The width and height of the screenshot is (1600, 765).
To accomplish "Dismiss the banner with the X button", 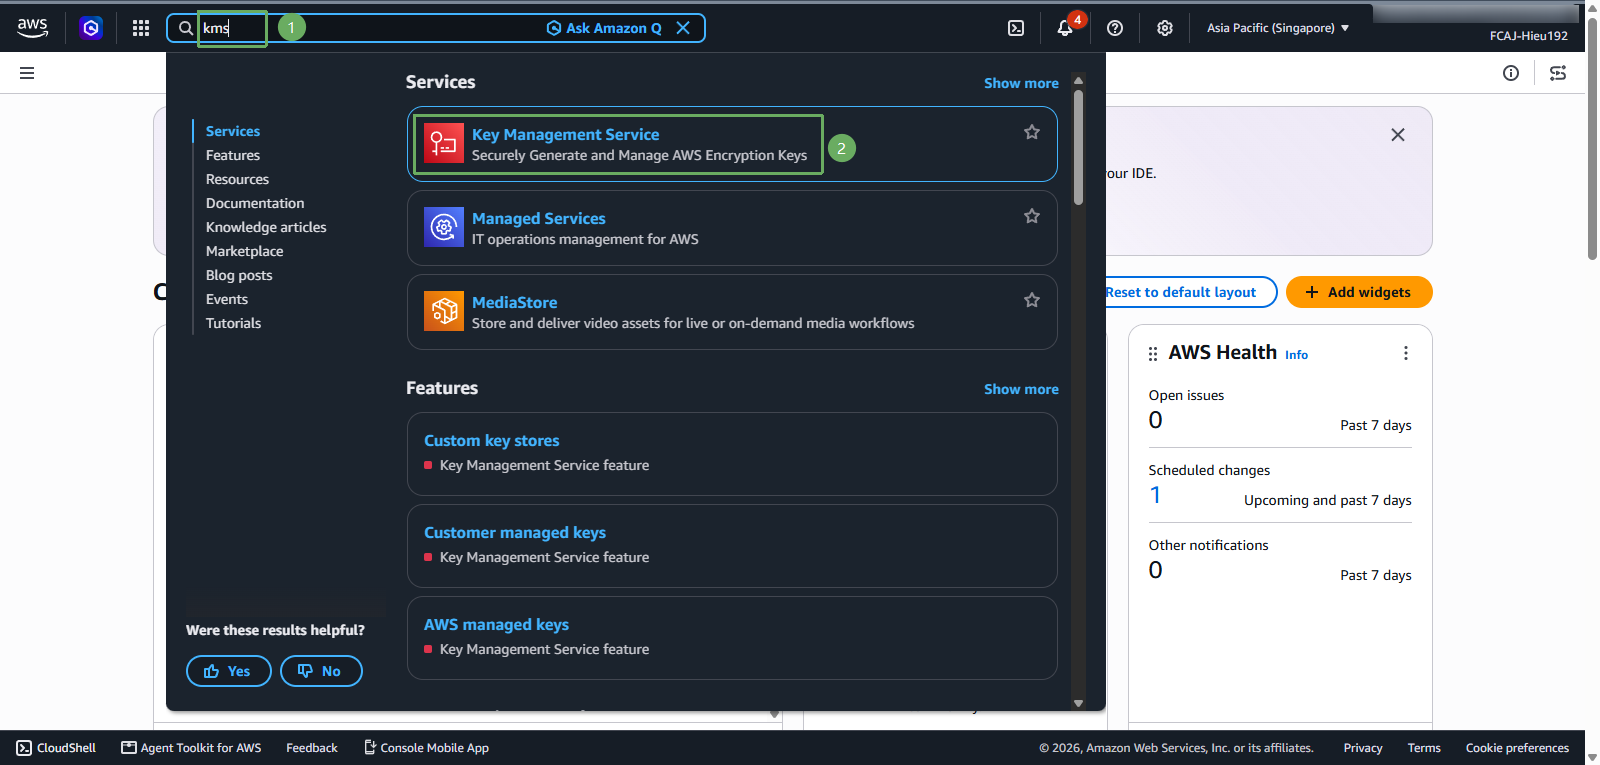I will pos(1398,135).
